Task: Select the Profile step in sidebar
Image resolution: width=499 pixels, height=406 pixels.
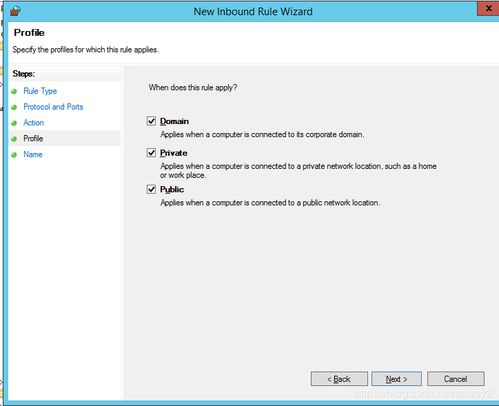Action: 33,138
